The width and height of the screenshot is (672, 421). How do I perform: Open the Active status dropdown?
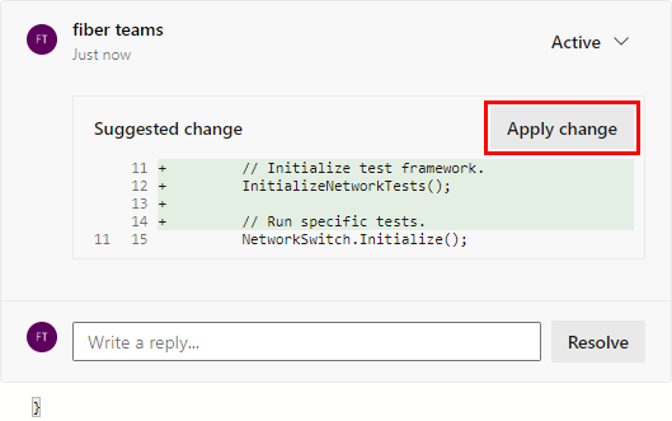coord(590,42)
